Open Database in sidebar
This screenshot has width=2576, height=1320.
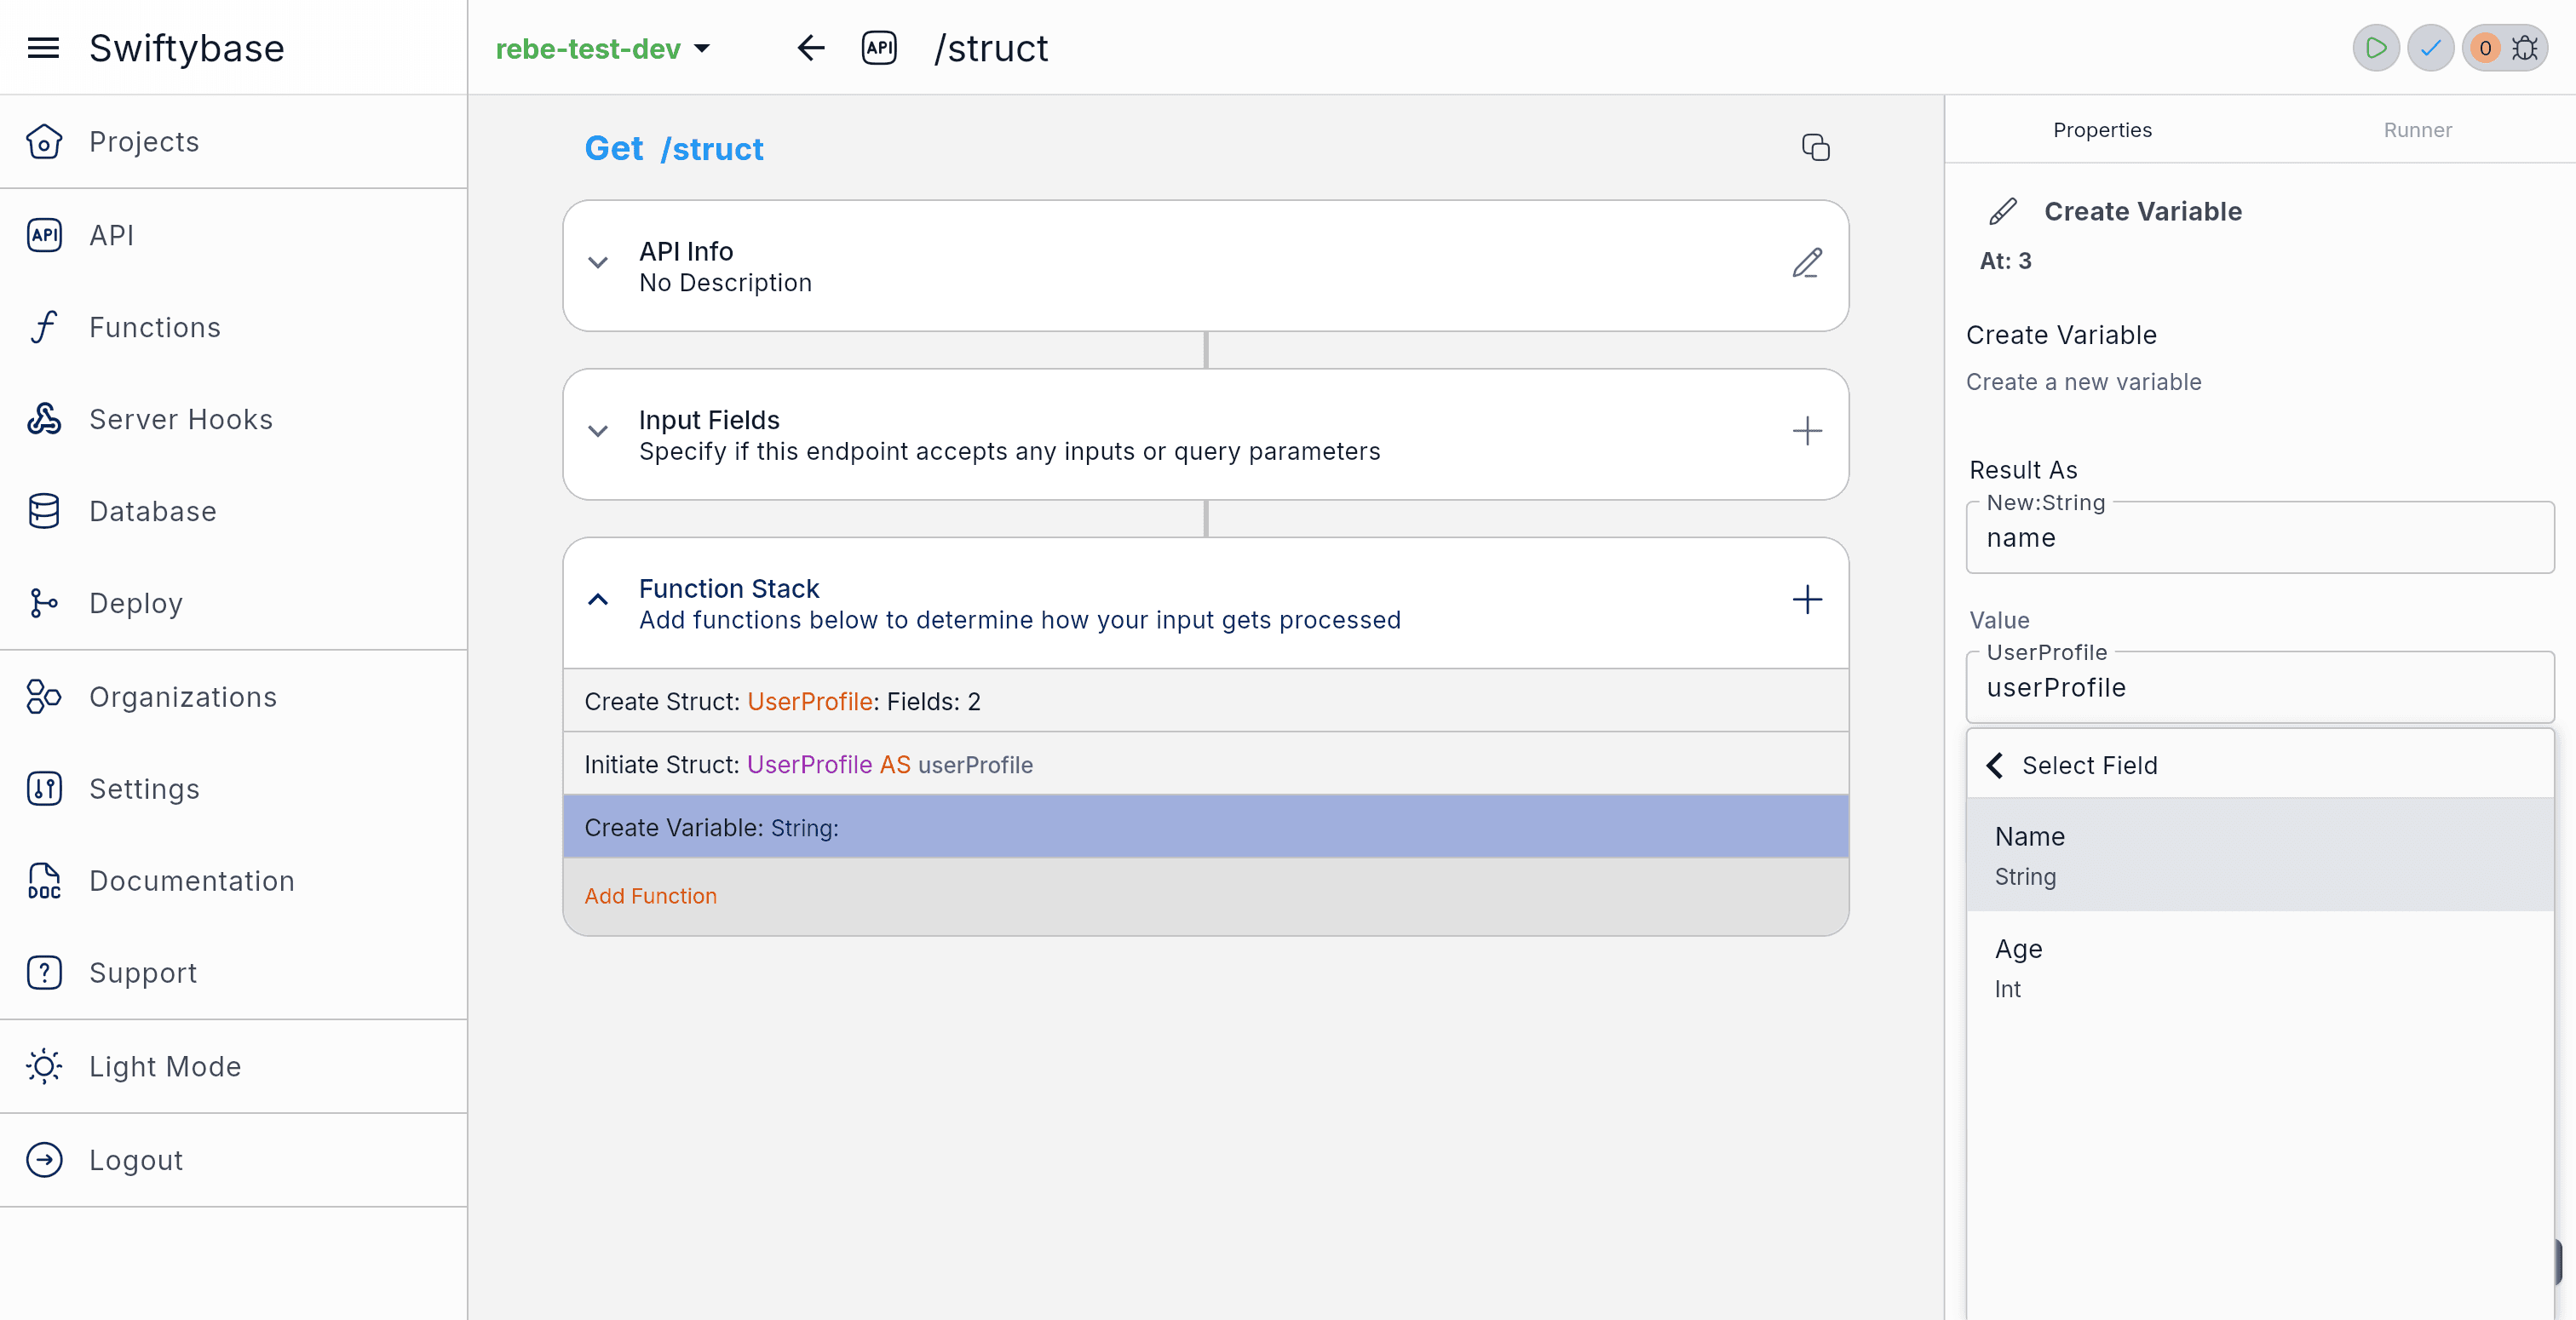tap(153, 511)
